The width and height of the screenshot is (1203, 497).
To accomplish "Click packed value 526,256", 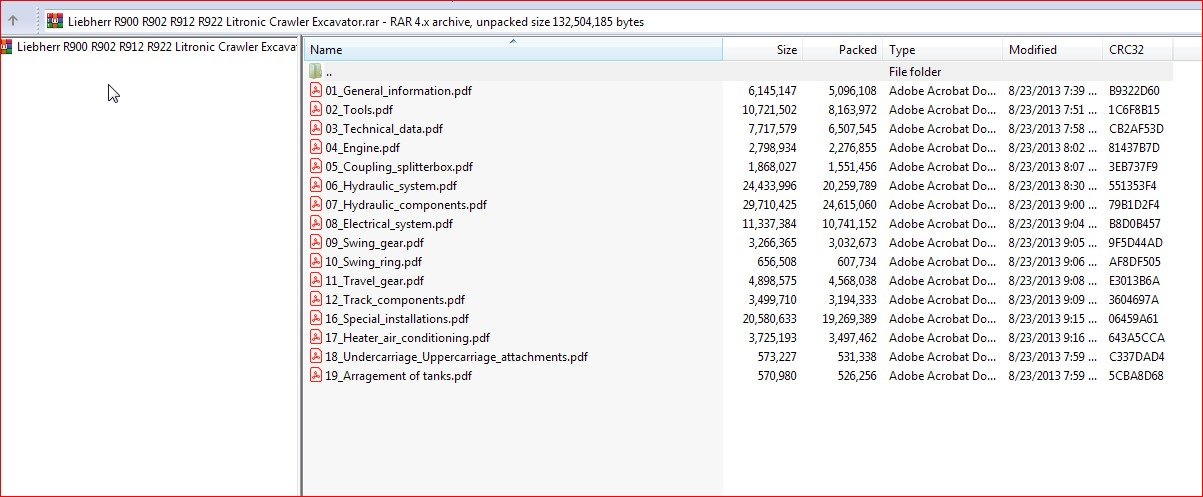I will coord(856,376).
